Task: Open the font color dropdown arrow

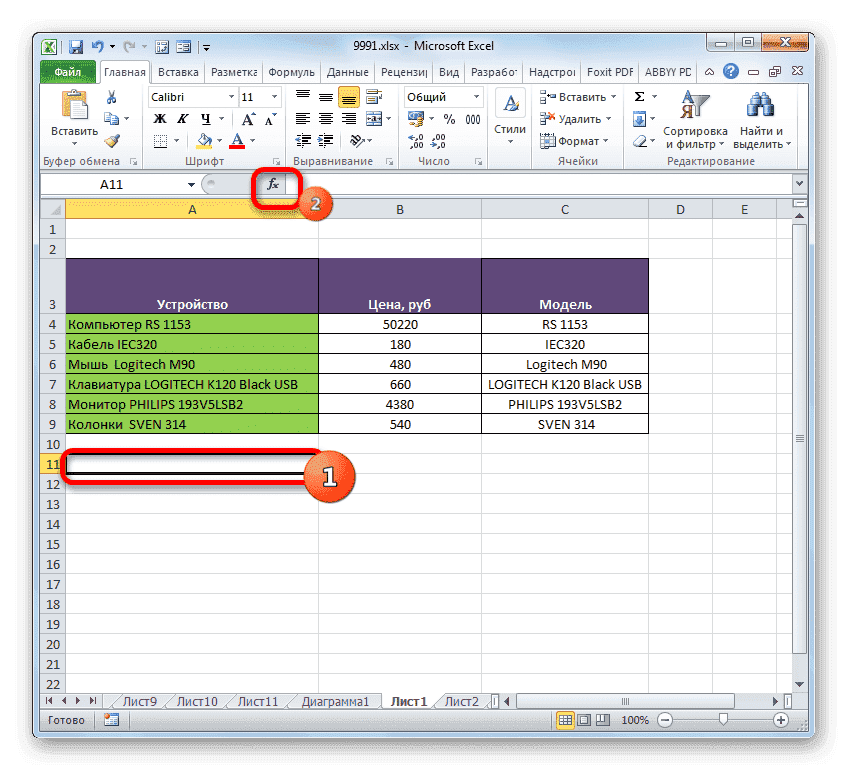Action: click(252, 139)
